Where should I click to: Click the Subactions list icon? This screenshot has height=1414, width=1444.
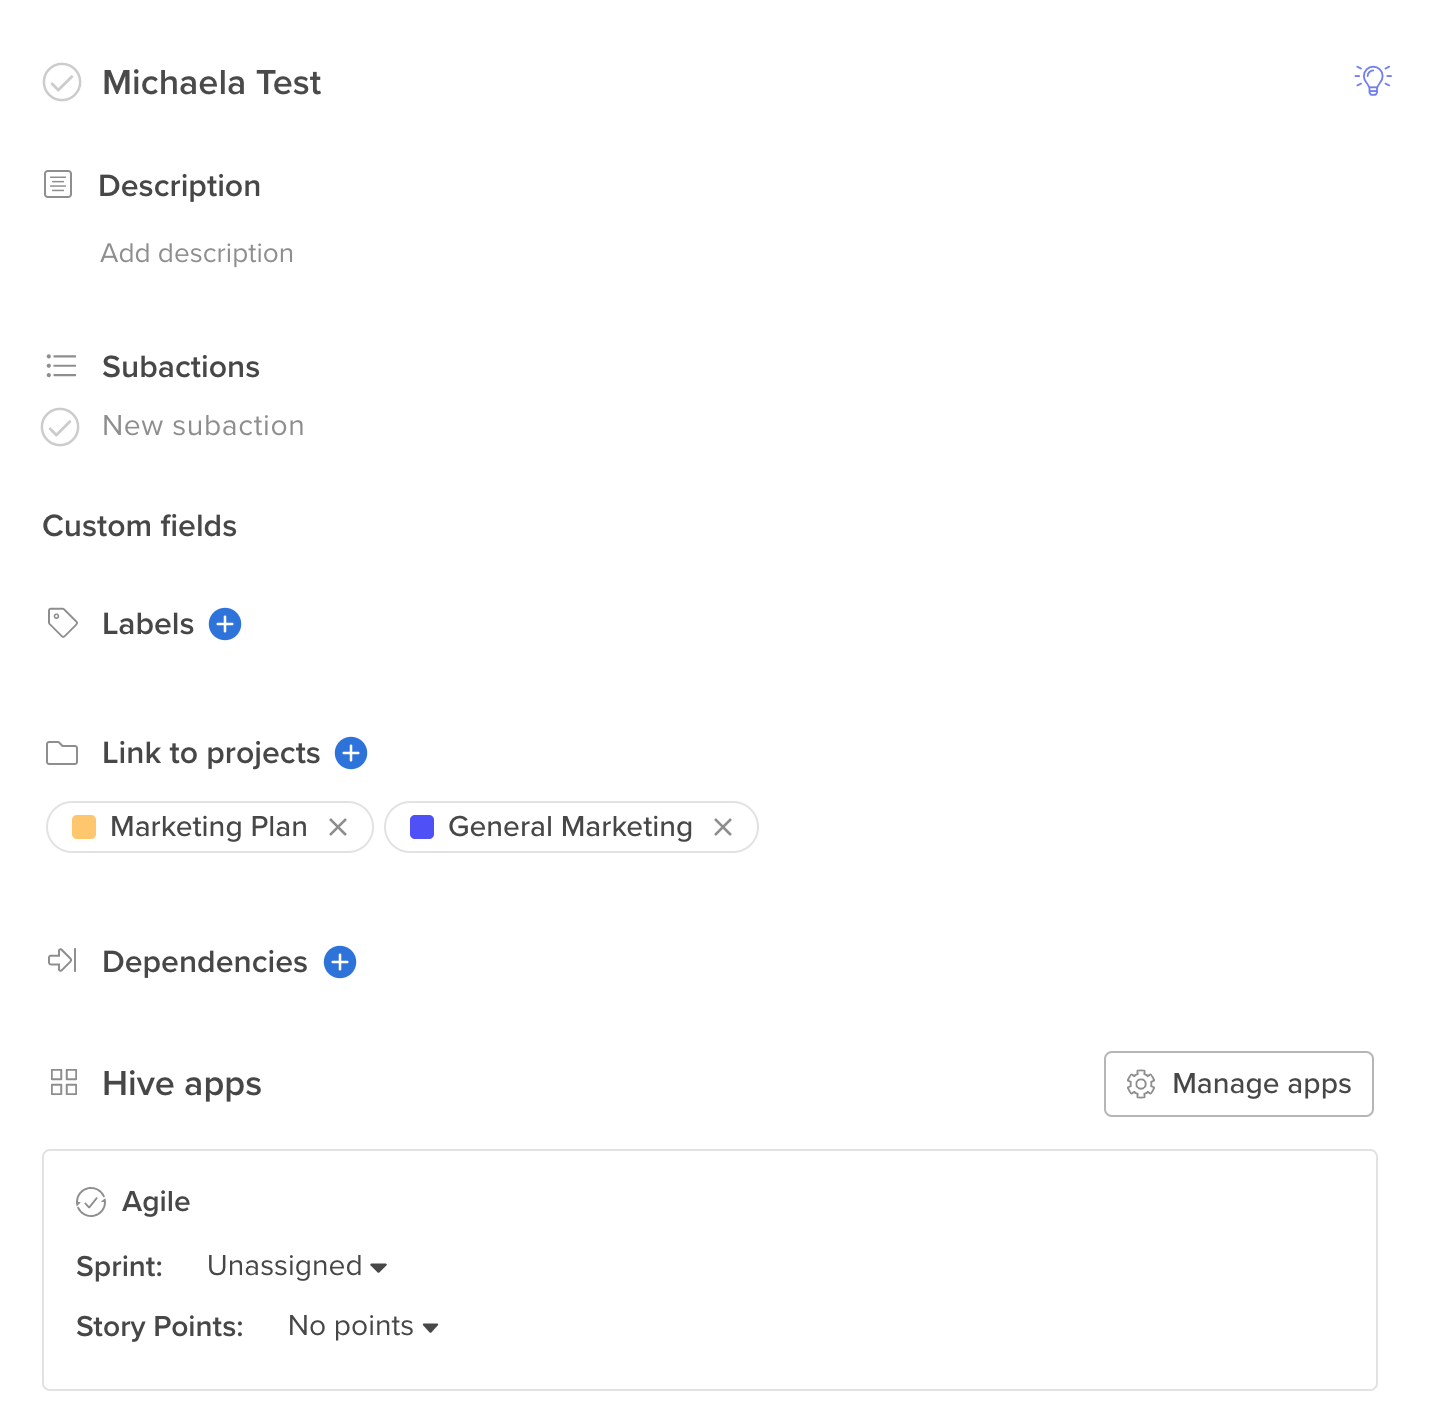coord(61,366)
